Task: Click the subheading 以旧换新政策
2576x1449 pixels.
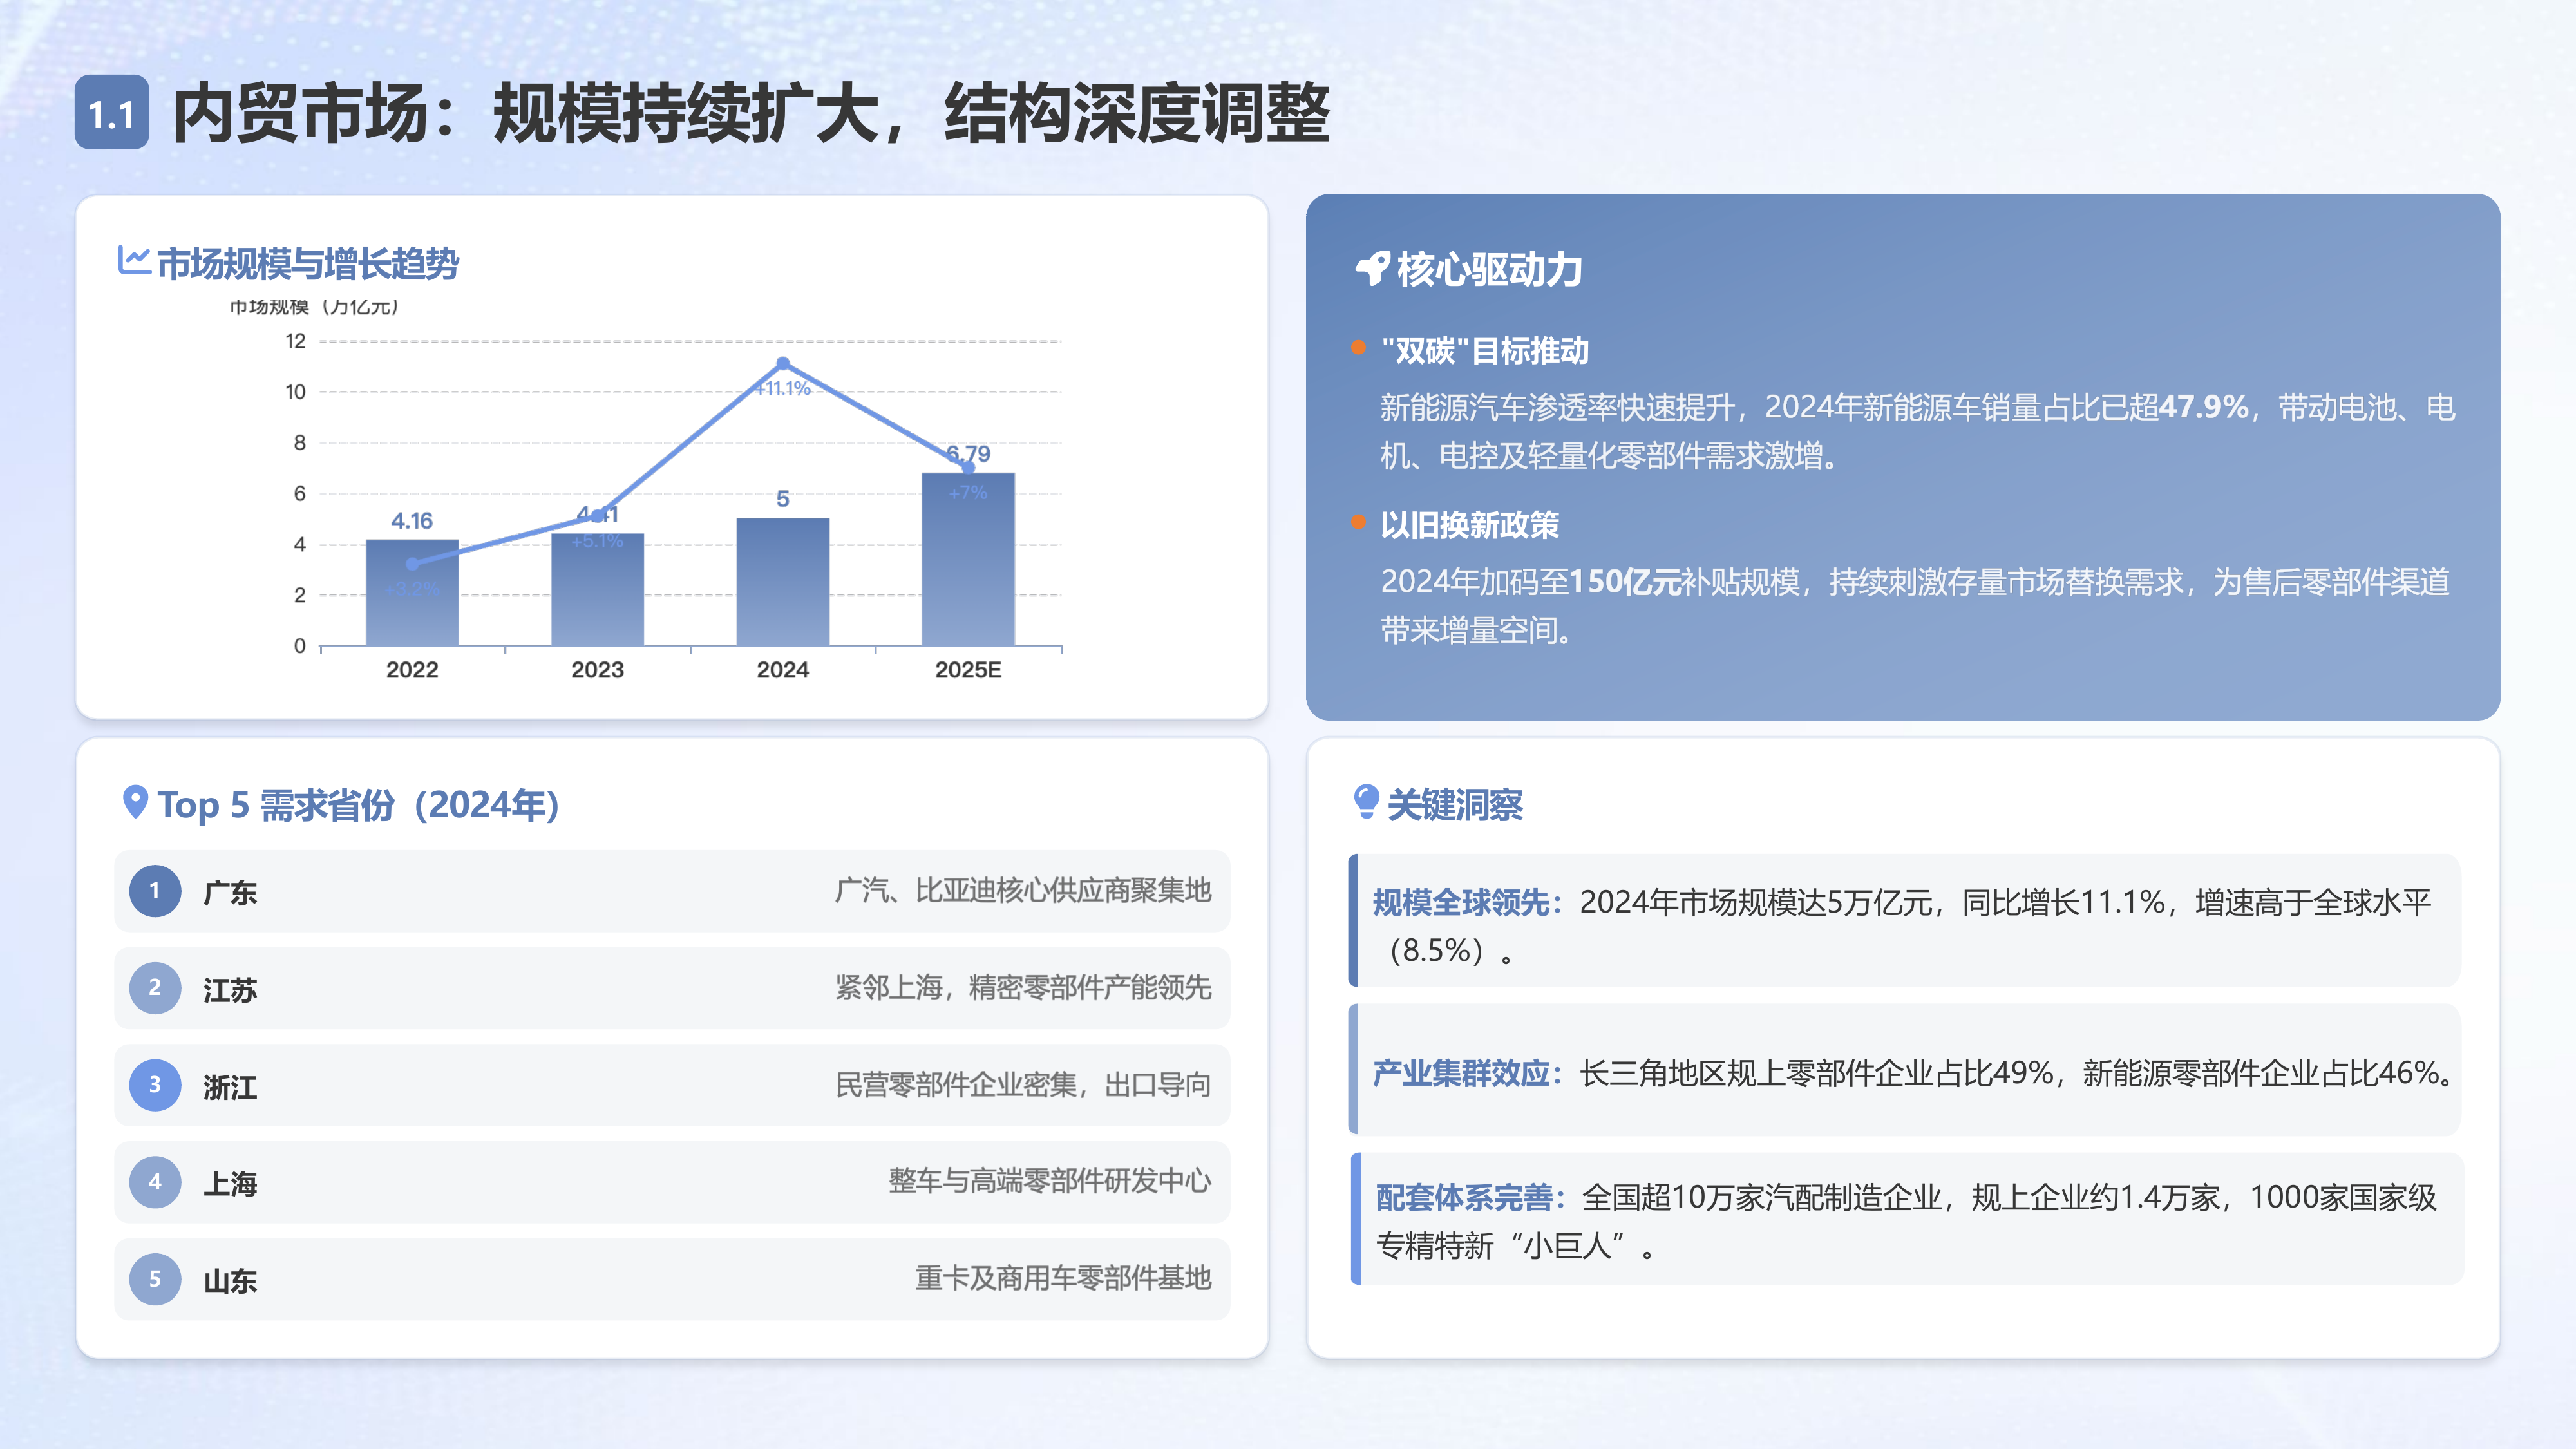Action: pos(1469,525)
